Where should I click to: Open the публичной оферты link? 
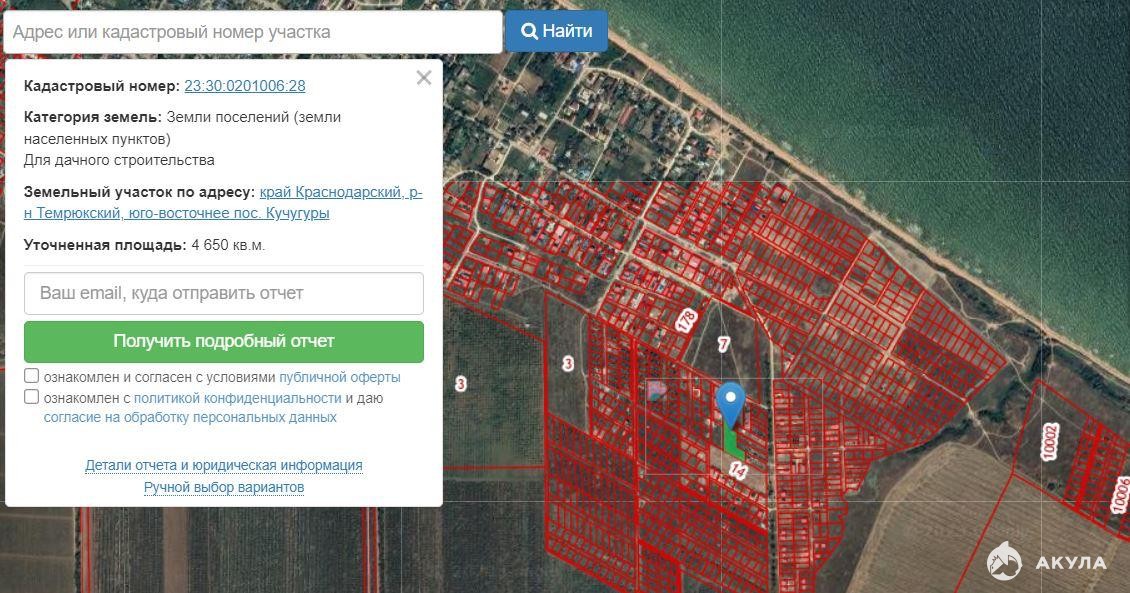click(x=339, y=377)
